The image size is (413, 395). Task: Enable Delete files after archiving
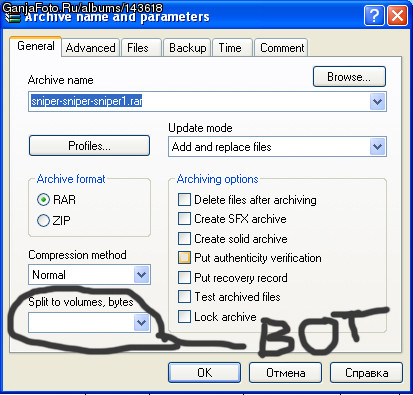(x=184, y=200)
